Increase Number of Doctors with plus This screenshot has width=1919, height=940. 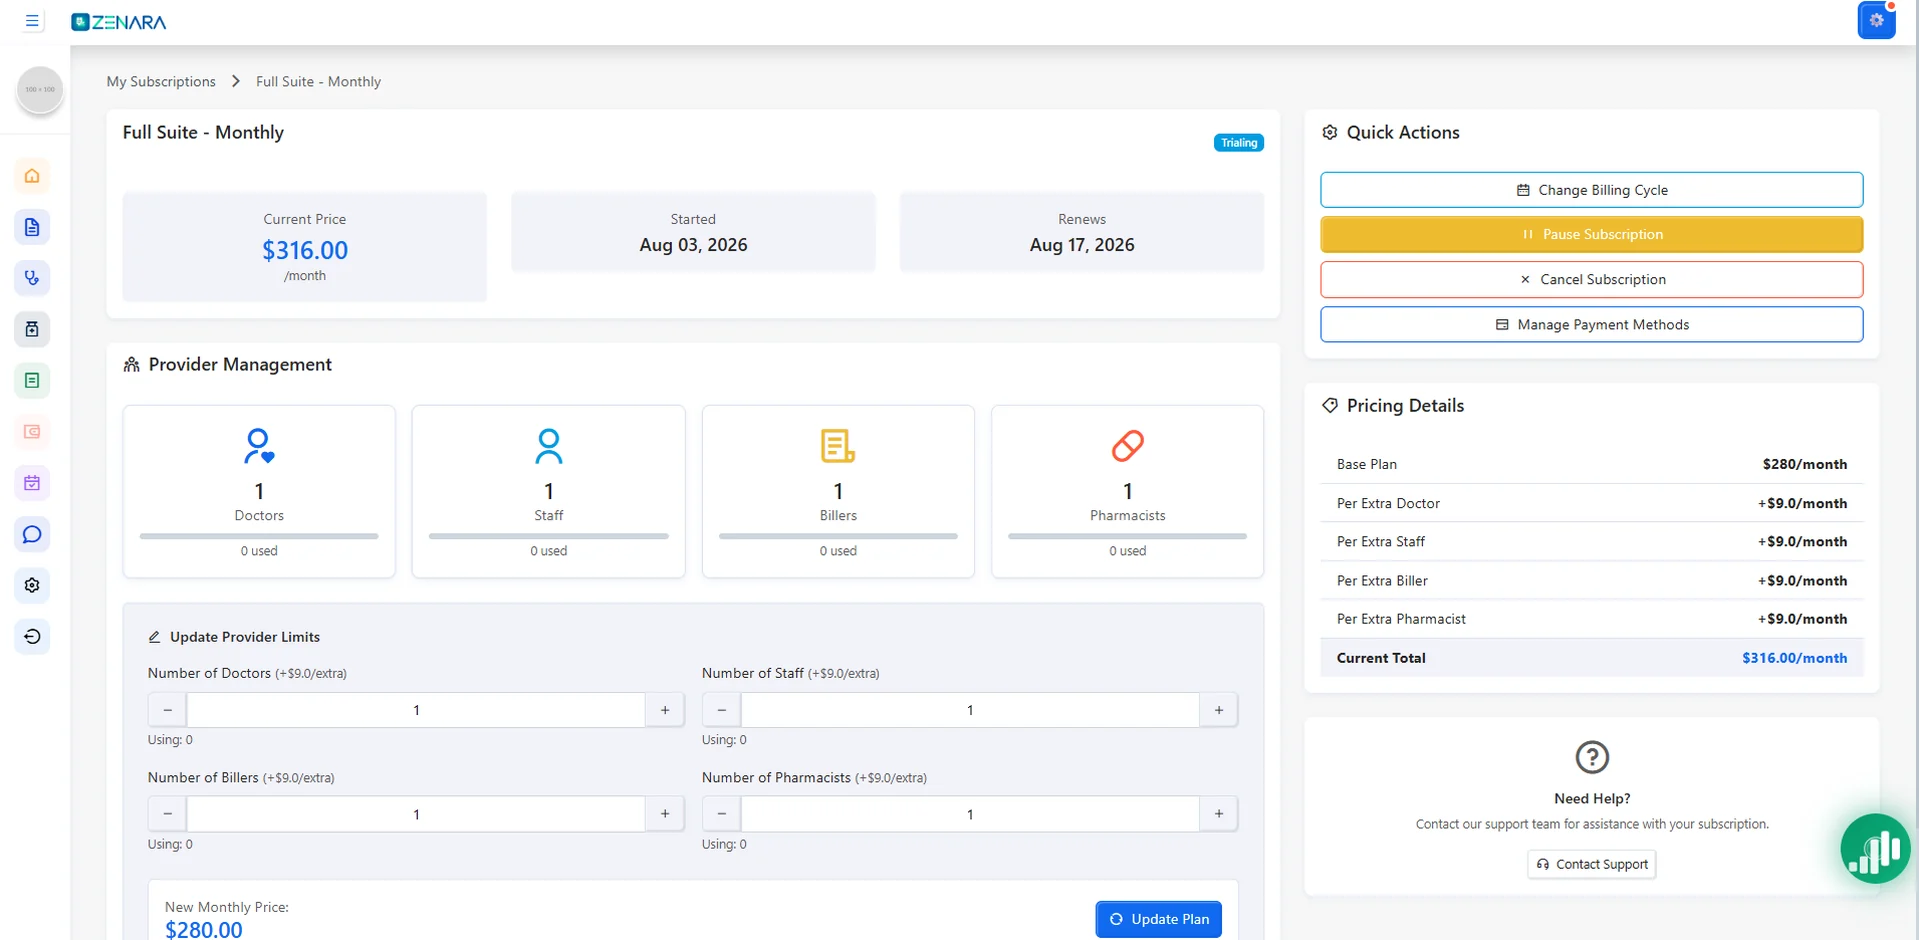[665, 710]
